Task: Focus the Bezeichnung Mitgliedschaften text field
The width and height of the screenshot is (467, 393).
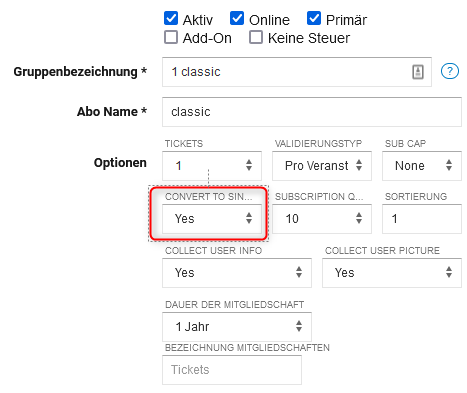Action: (232, 370)
